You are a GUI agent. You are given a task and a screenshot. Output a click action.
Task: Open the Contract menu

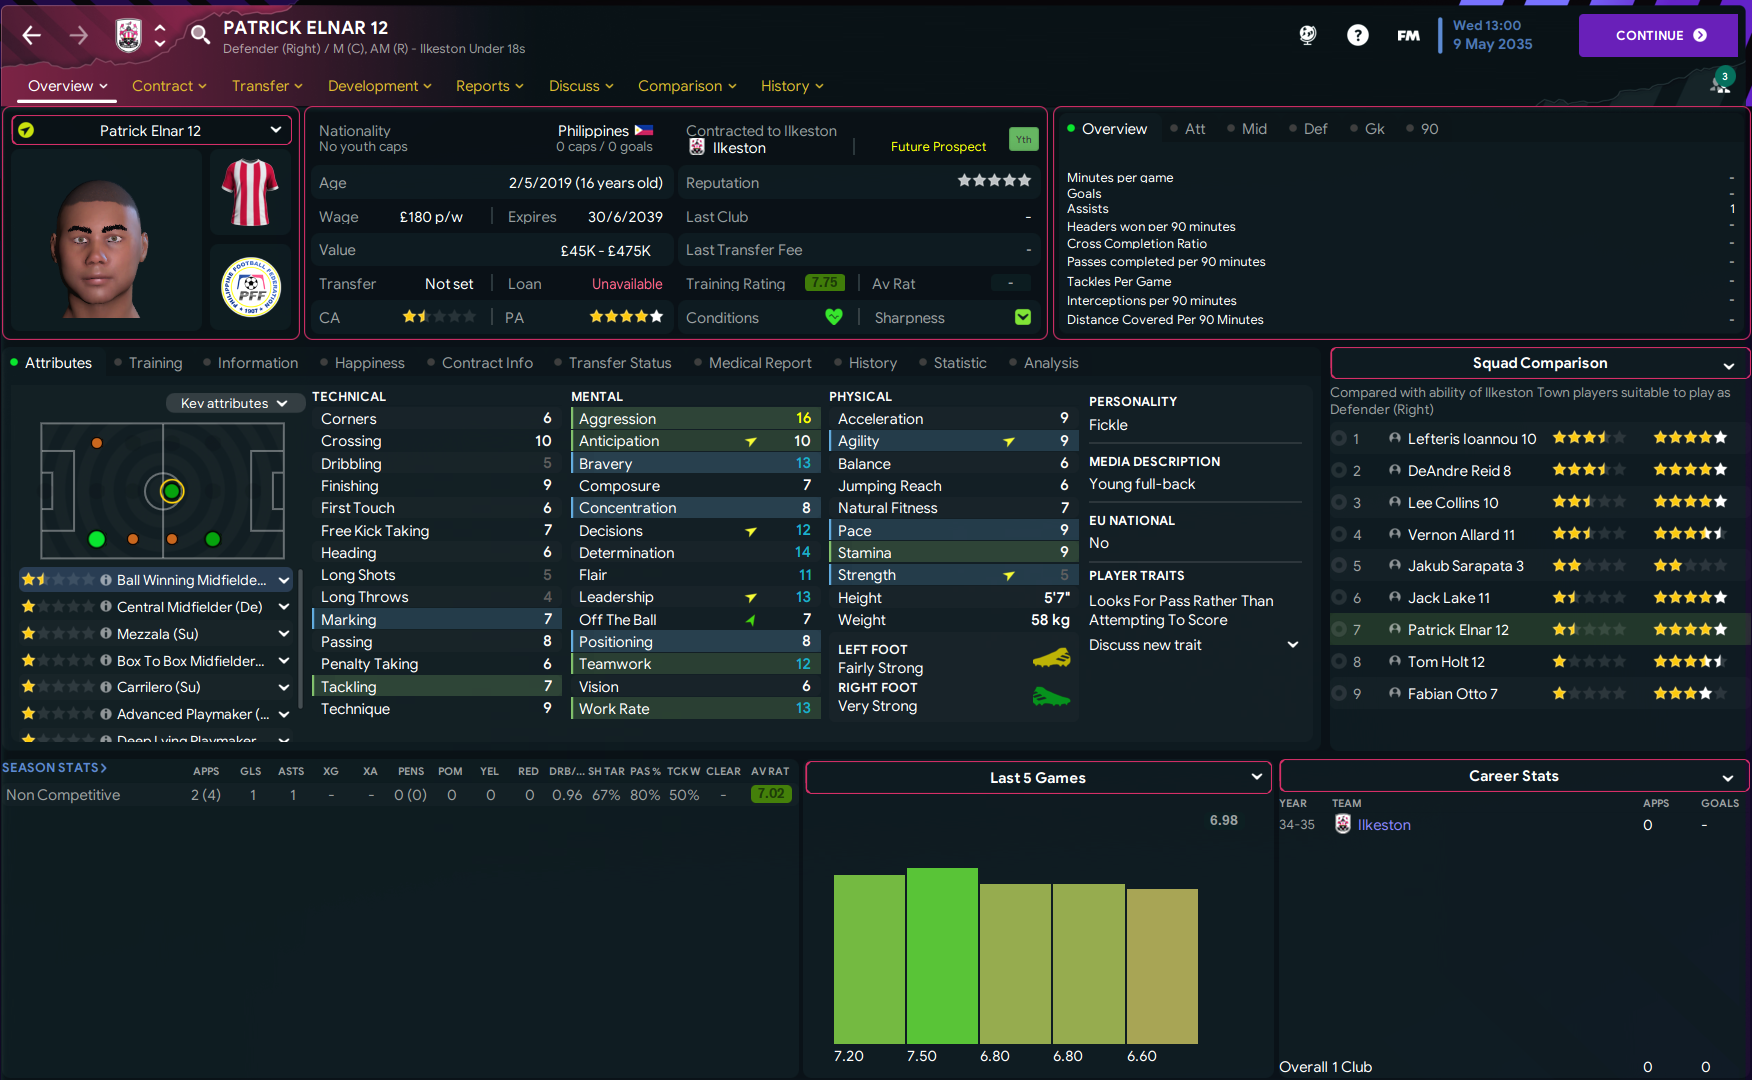pos(169,86)
